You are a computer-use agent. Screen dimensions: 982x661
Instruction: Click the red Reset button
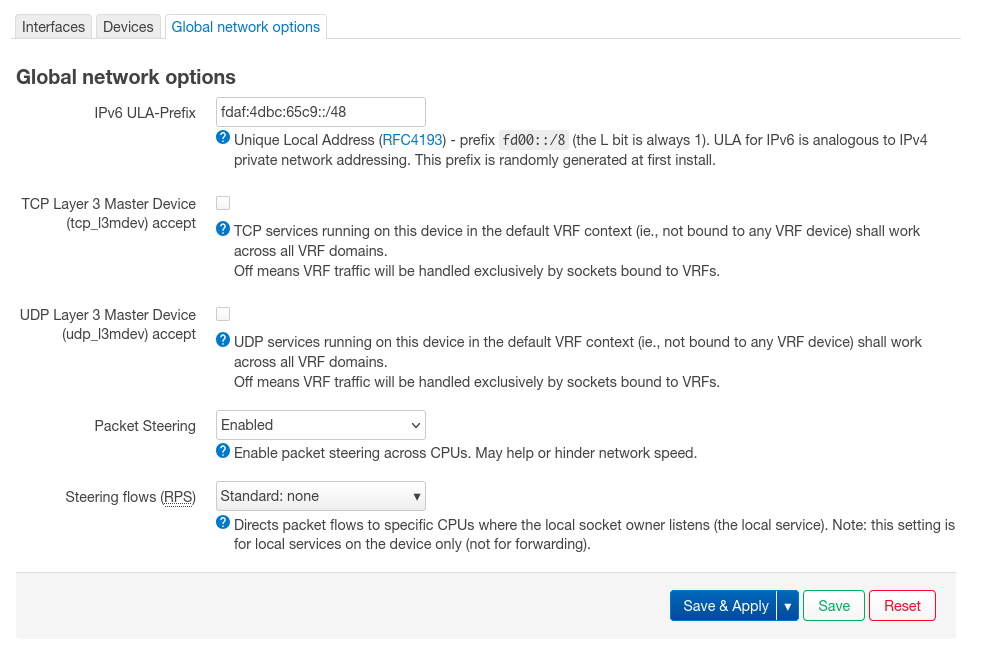pyautogui.click(x=902, y=606)
